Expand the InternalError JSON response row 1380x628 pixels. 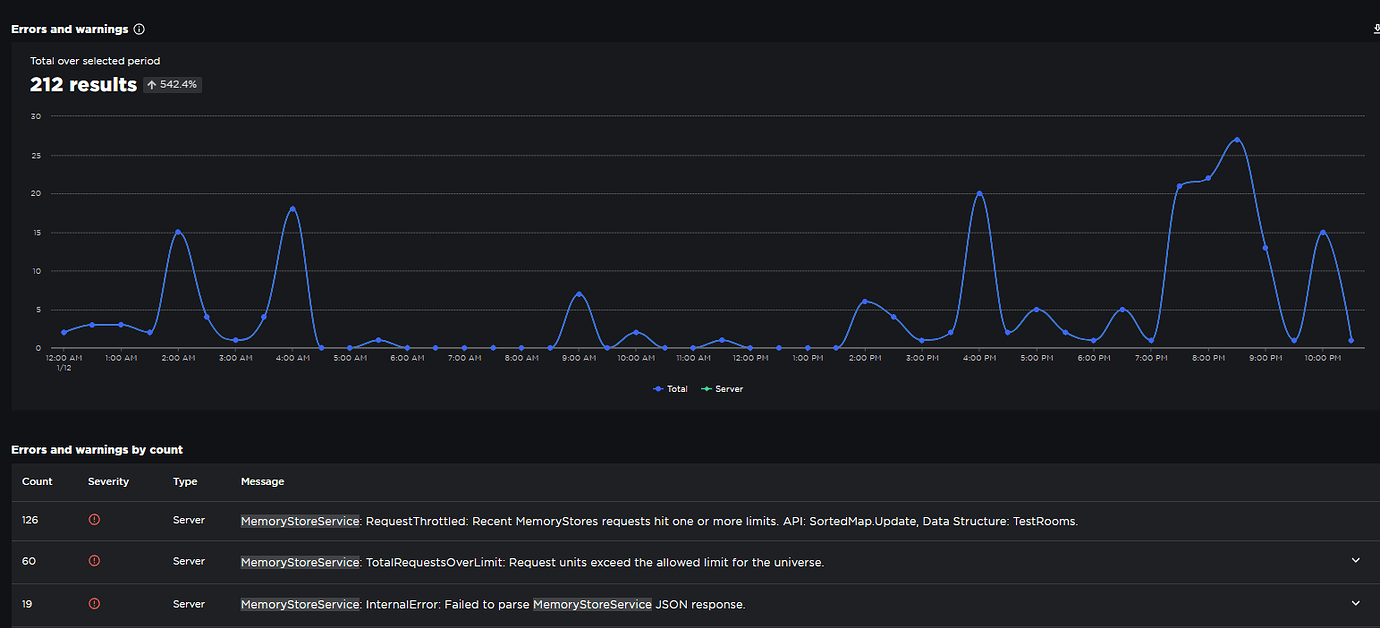click(1356, 603)
